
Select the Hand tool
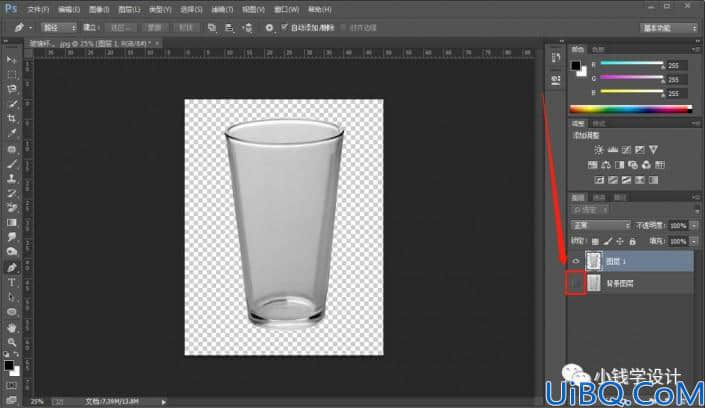pos(12,327)
